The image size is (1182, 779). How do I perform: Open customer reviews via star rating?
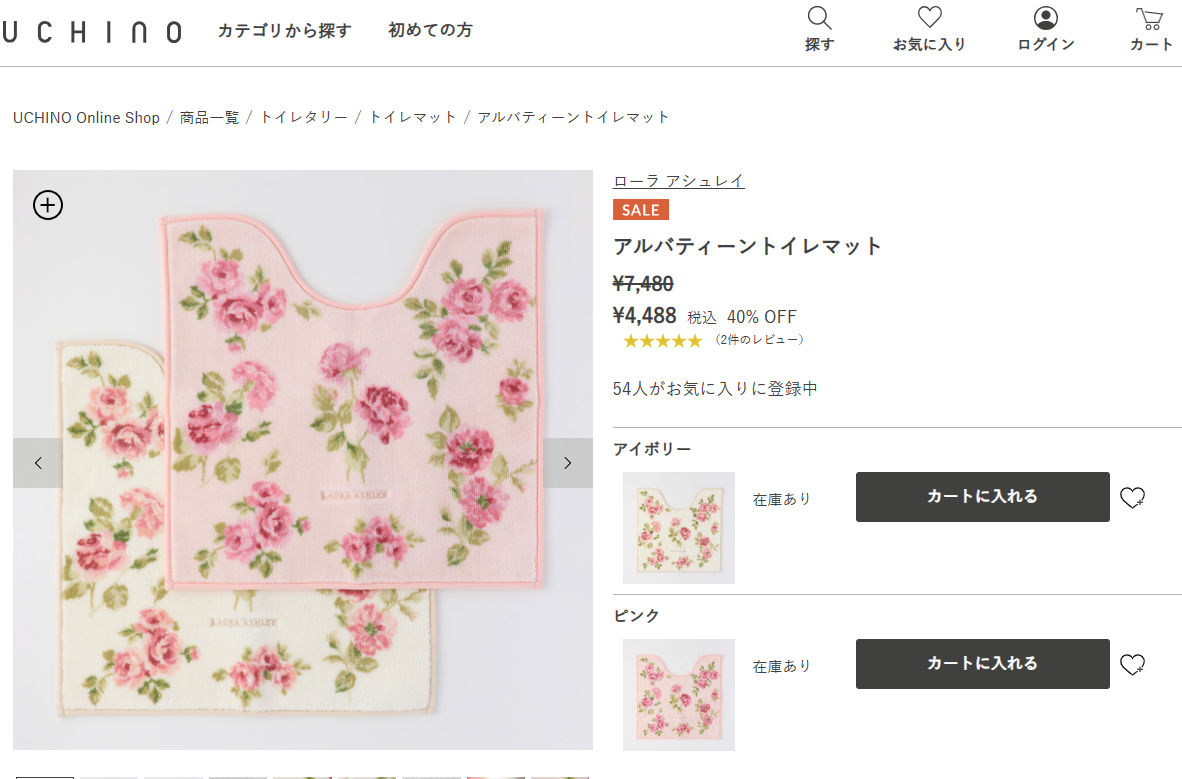pos(663,340)
